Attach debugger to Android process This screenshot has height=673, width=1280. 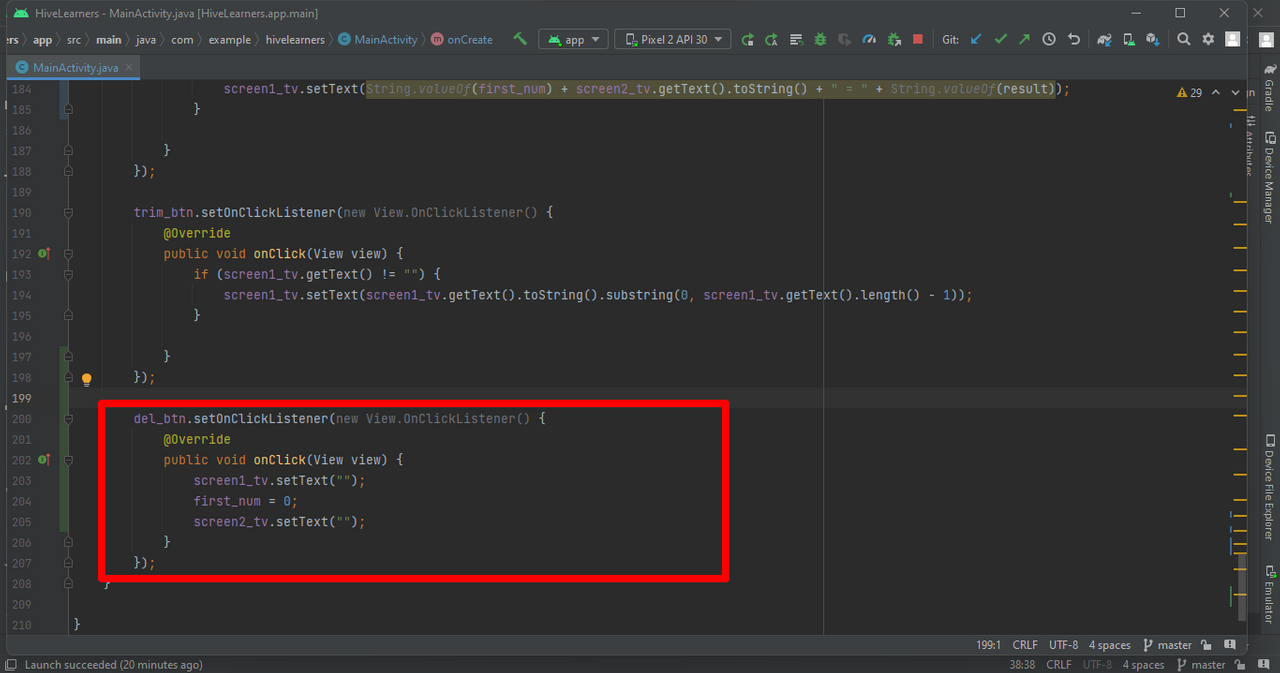point(894,39)
